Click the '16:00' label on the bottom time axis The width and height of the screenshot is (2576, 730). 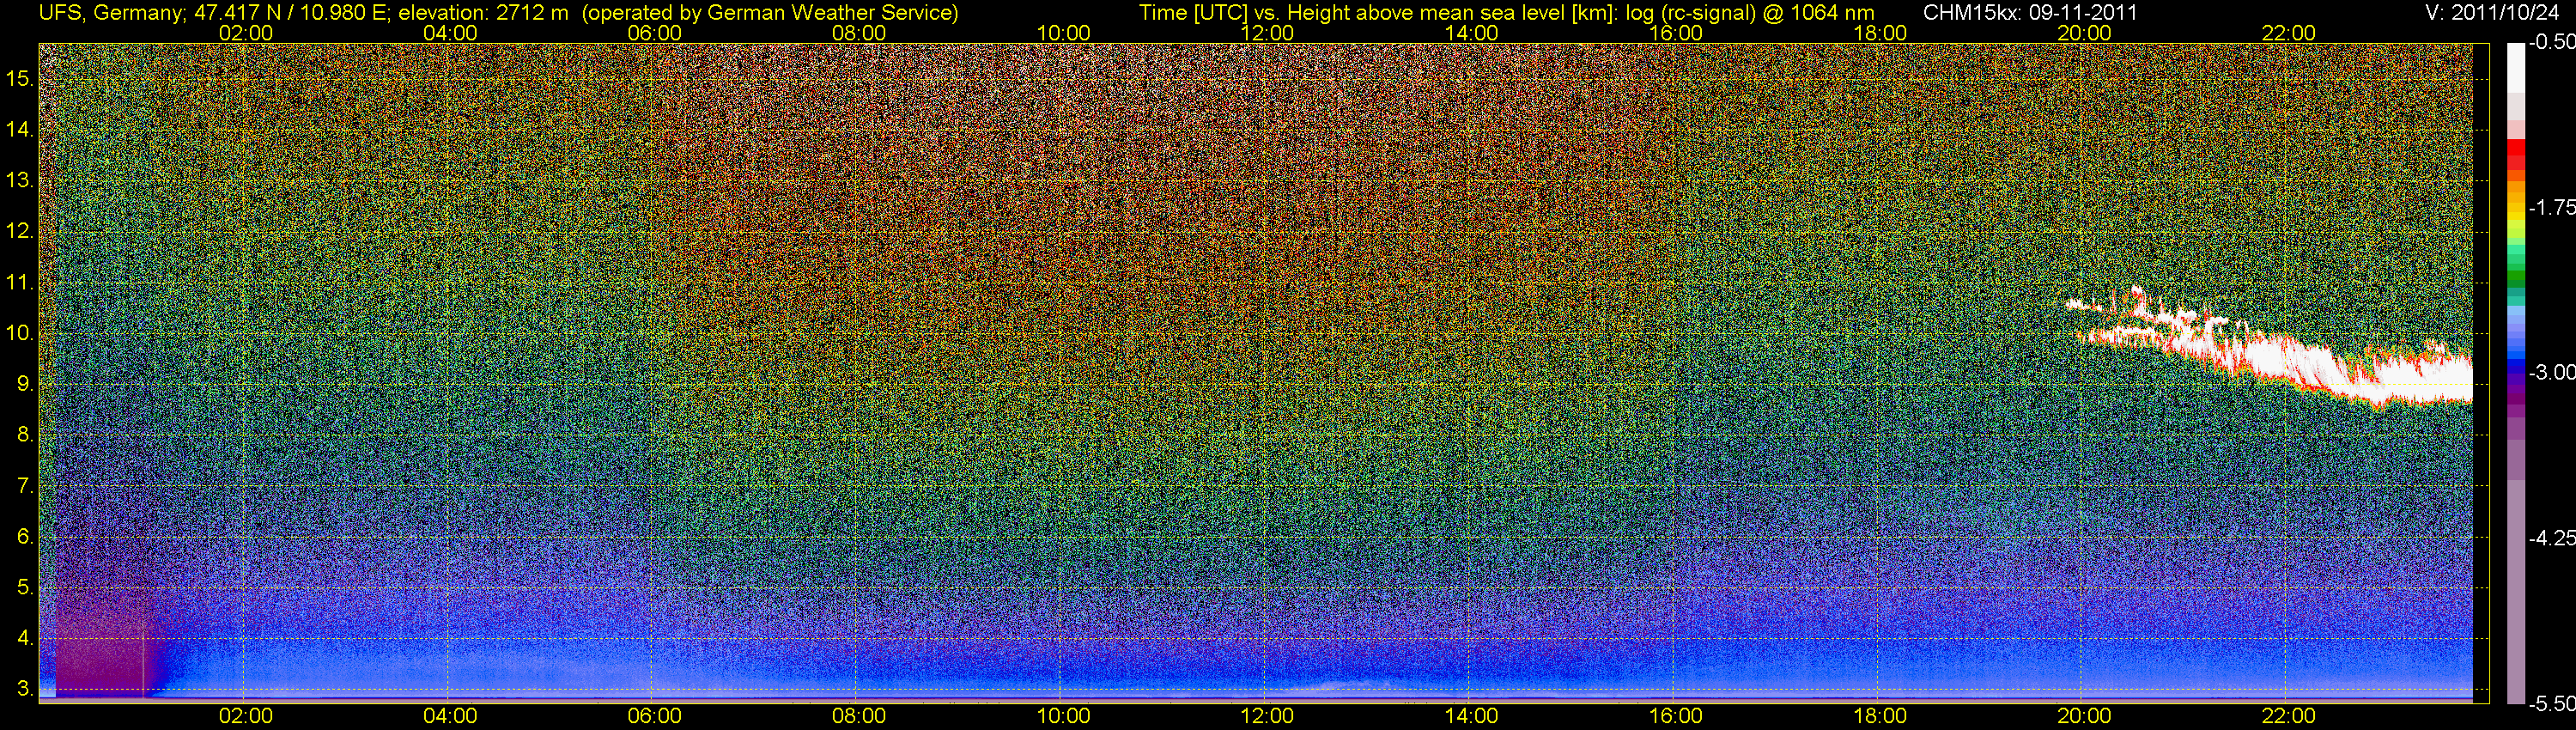[1676, 716]
